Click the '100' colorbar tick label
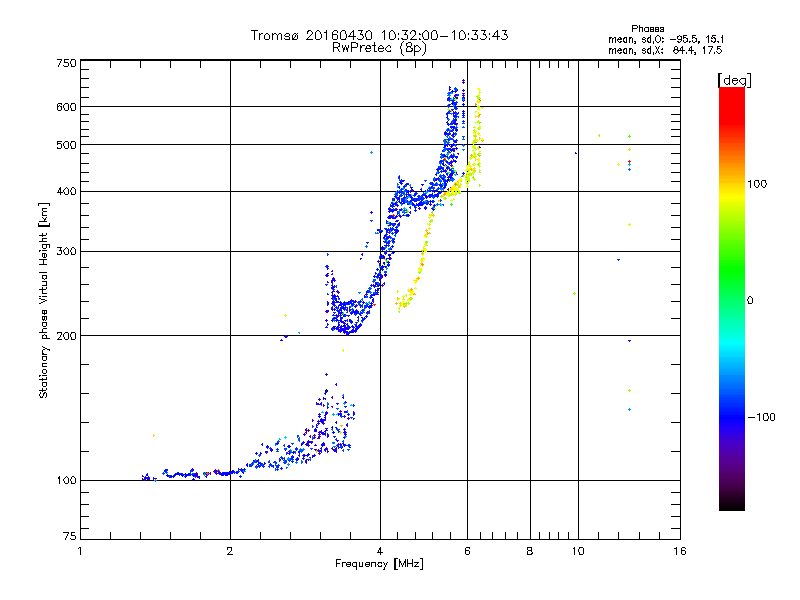 (x=757, y=184)
